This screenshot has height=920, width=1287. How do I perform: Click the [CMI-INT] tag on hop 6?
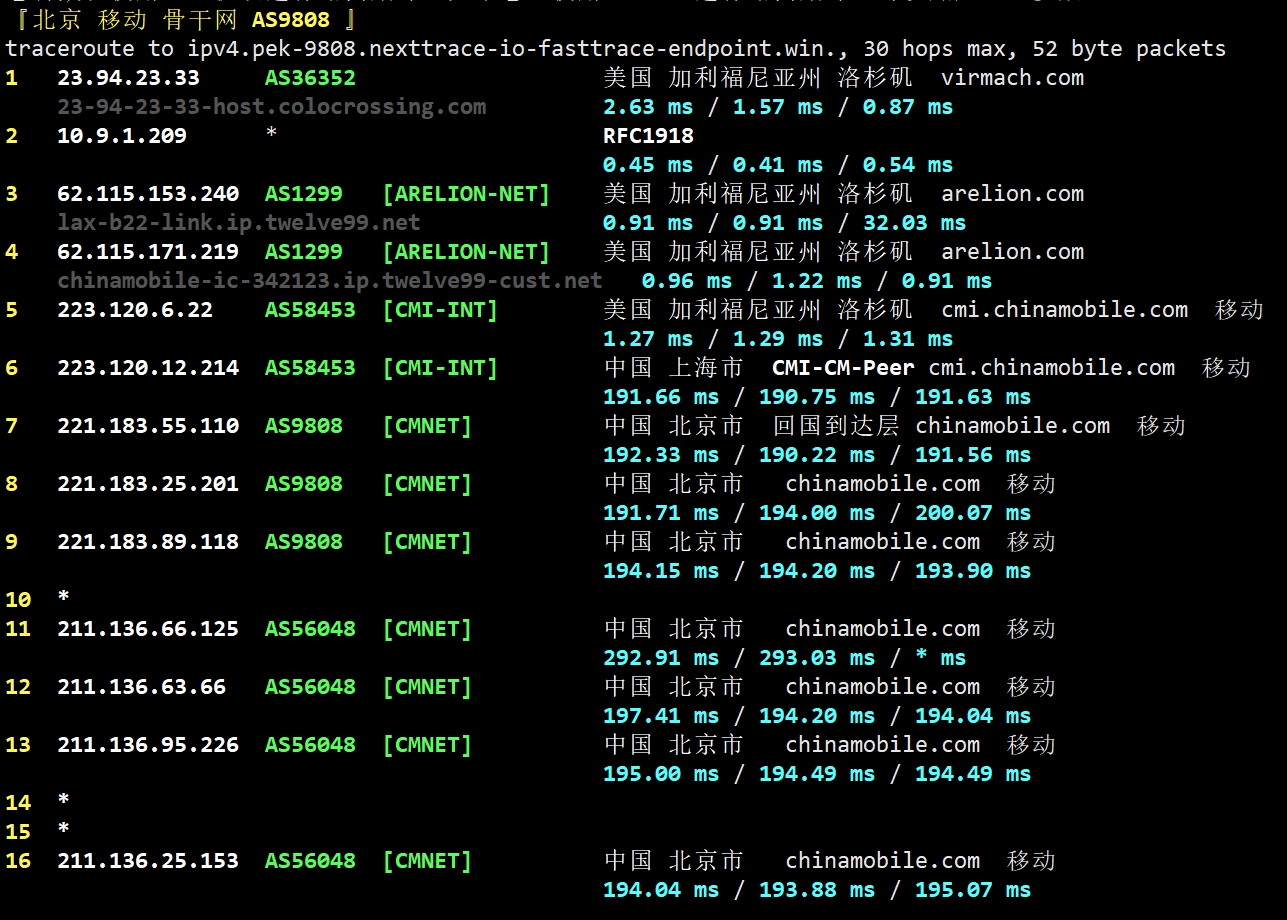440,368
